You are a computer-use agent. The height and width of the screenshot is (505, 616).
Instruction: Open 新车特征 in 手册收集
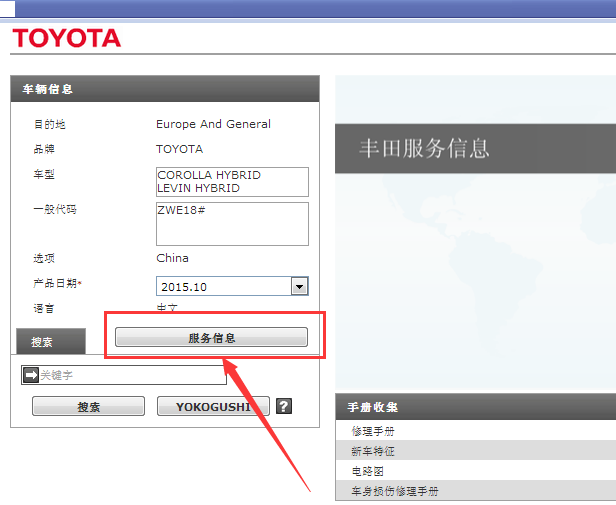point(373,451)
